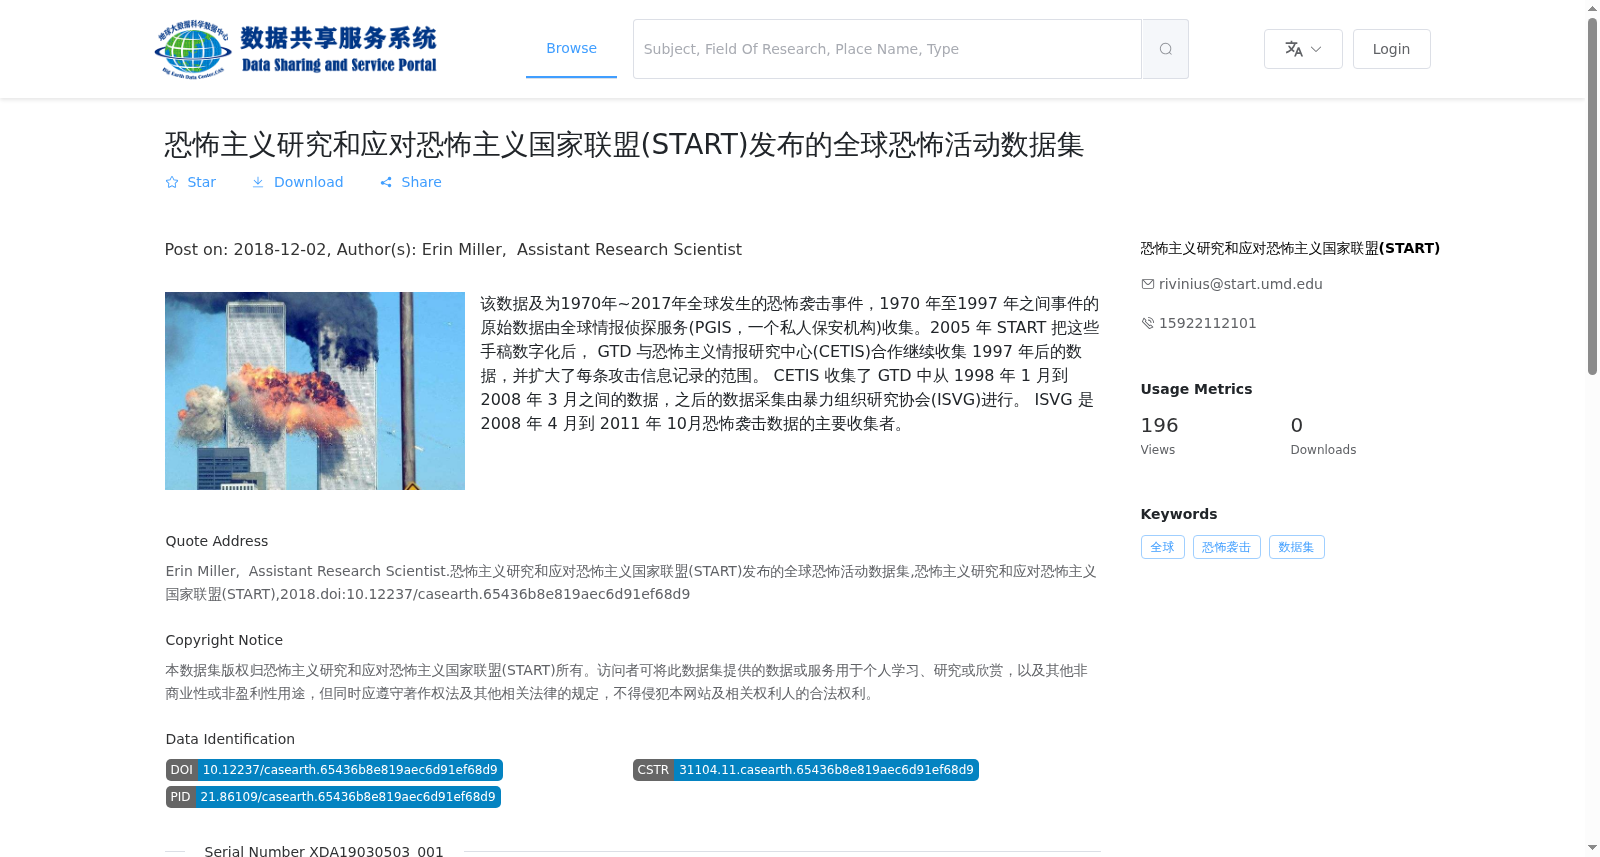Screen dimensions: 1600x857
Task: Click the page vertical scrollbar thumb
Action: pos(1592,196)
